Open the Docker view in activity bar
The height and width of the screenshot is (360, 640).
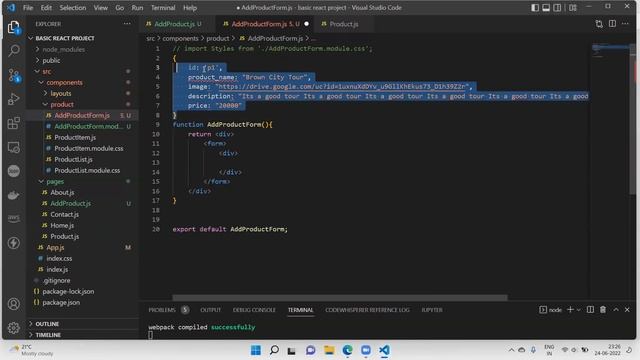(13, 195)
